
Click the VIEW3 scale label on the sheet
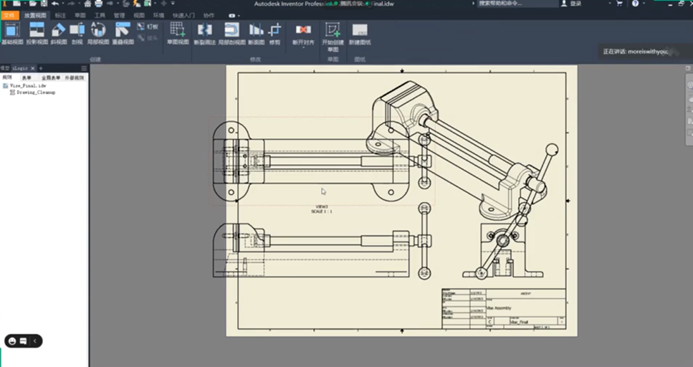(x=322, y=209)
